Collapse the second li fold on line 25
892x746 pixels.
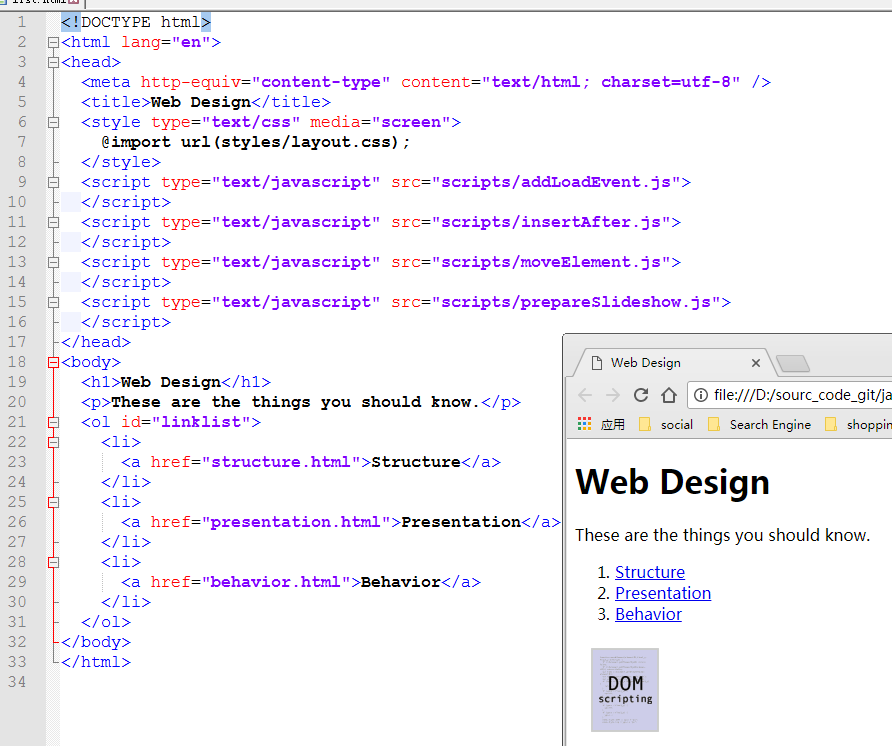[53, 502]
